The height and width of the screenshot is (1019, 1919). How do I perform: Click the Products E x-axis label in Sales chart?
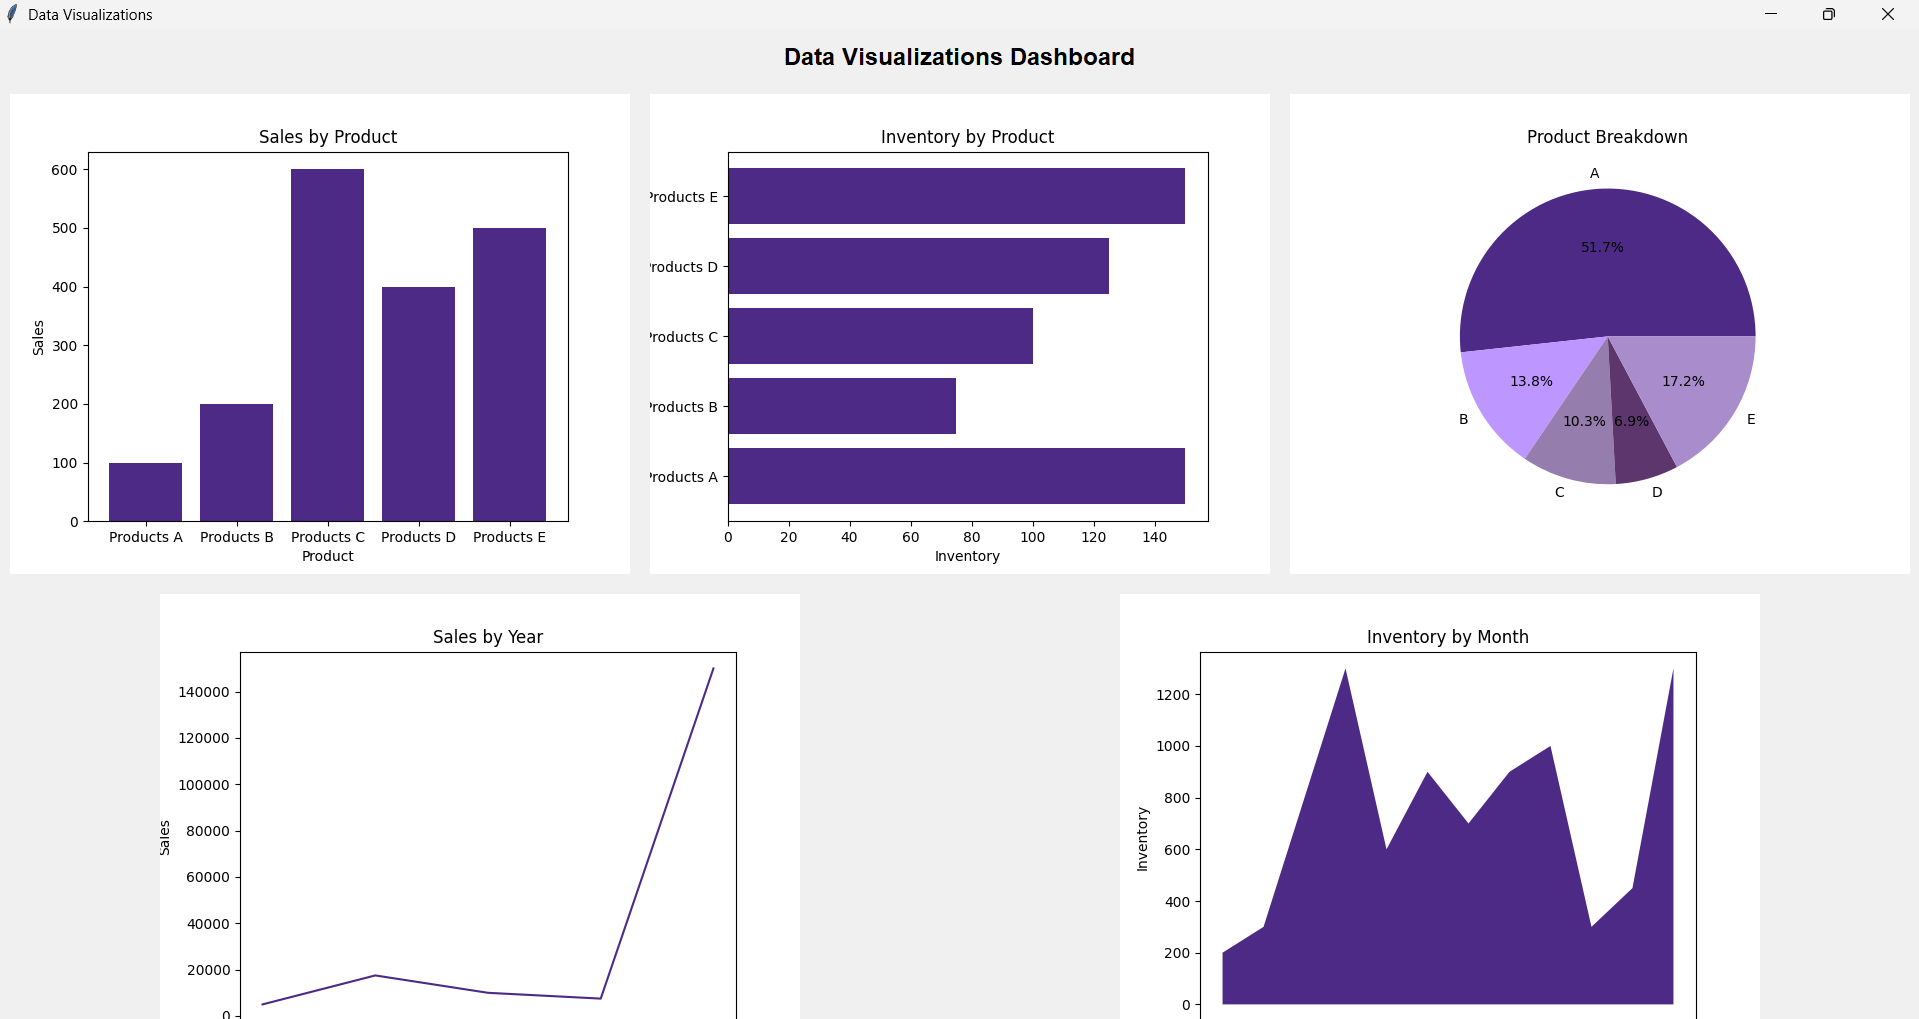pyautogui.click(x=509, y=537)
